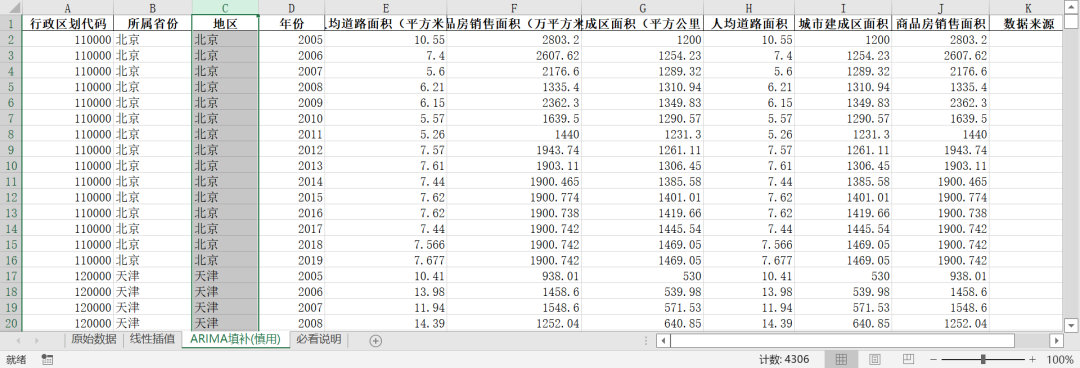Open the 必看说明 sheet tab
The image size is (1080, 368).
coord(319,339)
